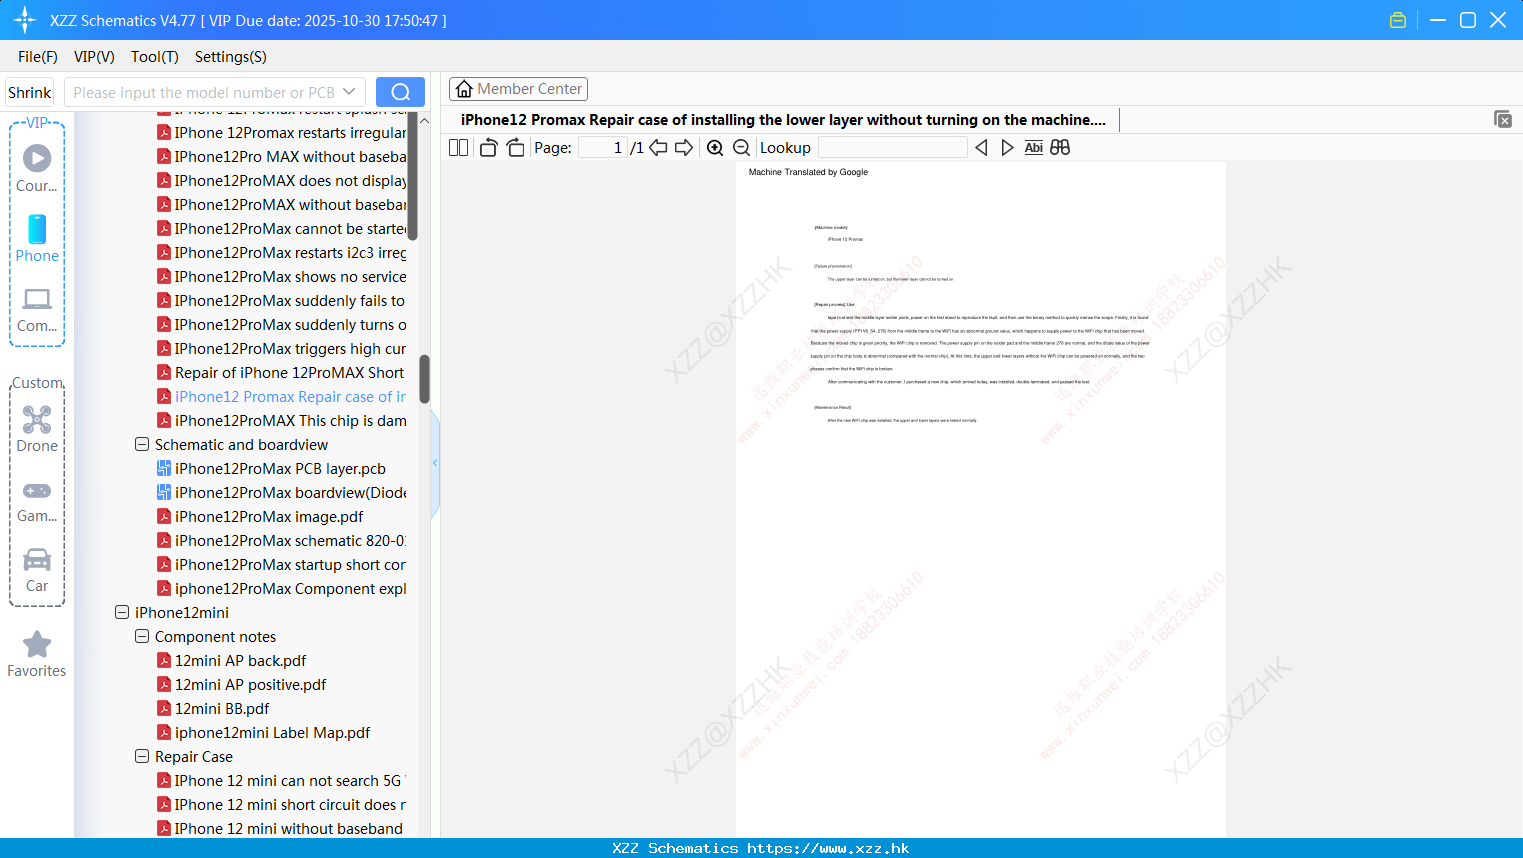Open the Settings(S) menu
Image resolution: width=1523 pixels, height=858 pixels.
(231, 57)
